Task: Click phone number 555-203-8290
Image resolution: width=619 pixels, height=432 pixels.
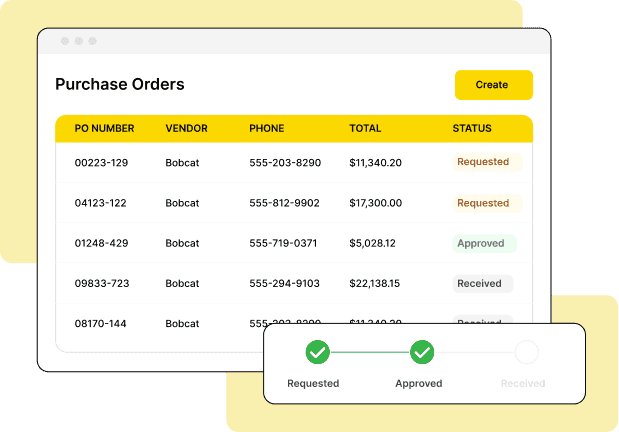Action: pos(285,163)
